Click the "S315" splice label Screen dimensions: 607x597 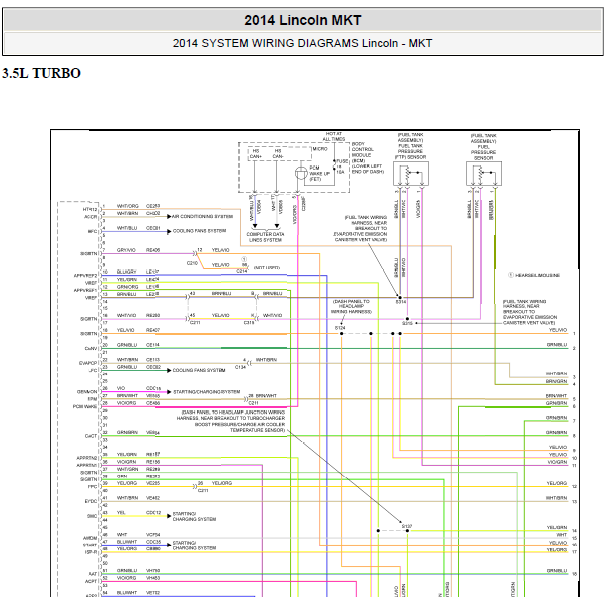(407, 323)
